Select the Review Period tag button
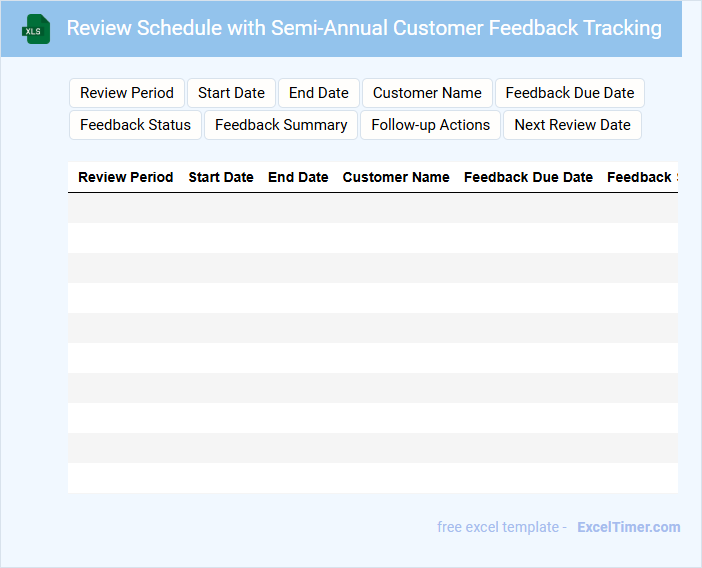This screenshot has height=568, width=702. (x=127, y=93)
